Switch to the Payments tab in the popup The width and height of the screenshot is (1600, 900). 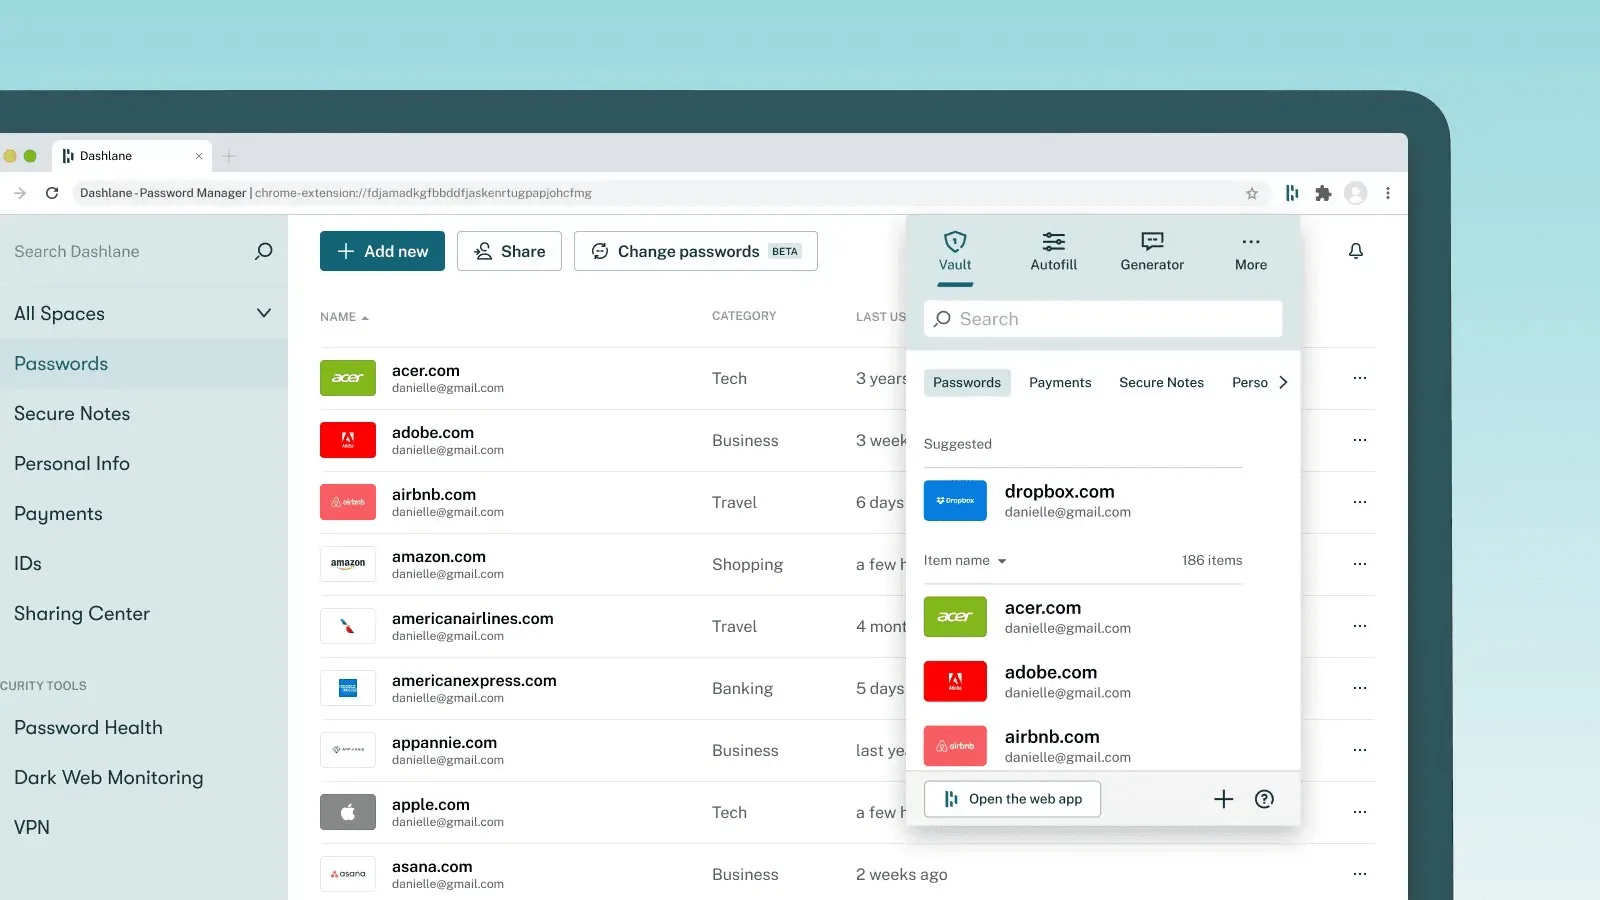tap(1060, 382)
